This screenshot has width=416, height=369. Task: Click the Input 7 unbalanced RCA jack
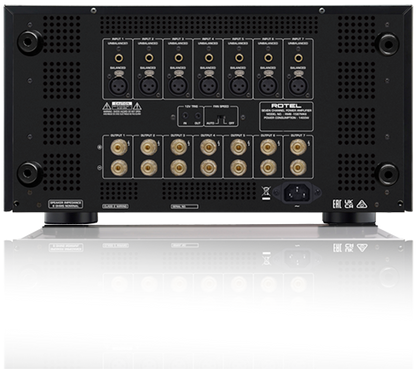(298, 58)
